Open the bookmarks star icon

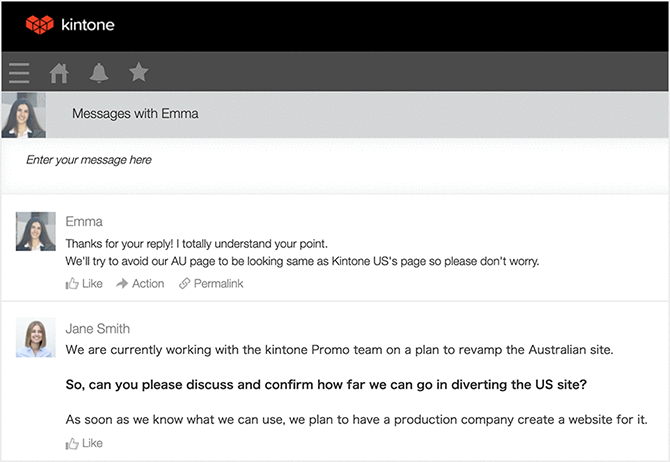tap(139, 72)
